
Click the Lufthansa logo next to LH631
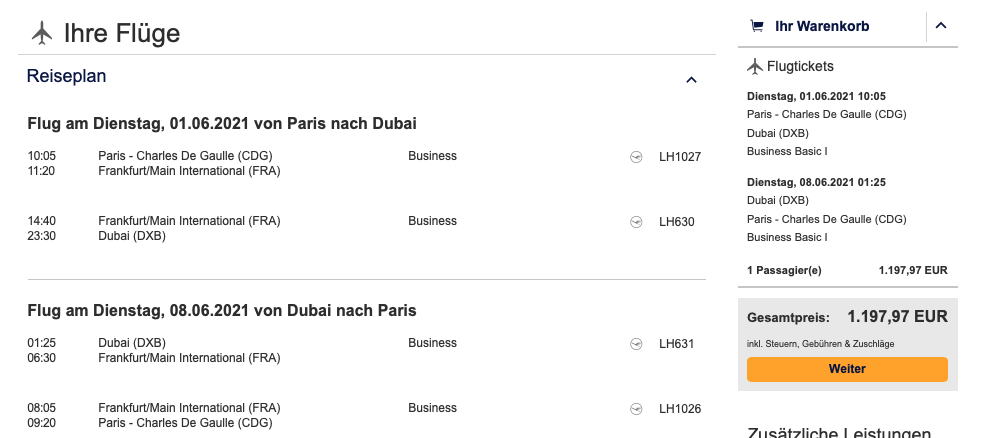[x=636, y=344]
